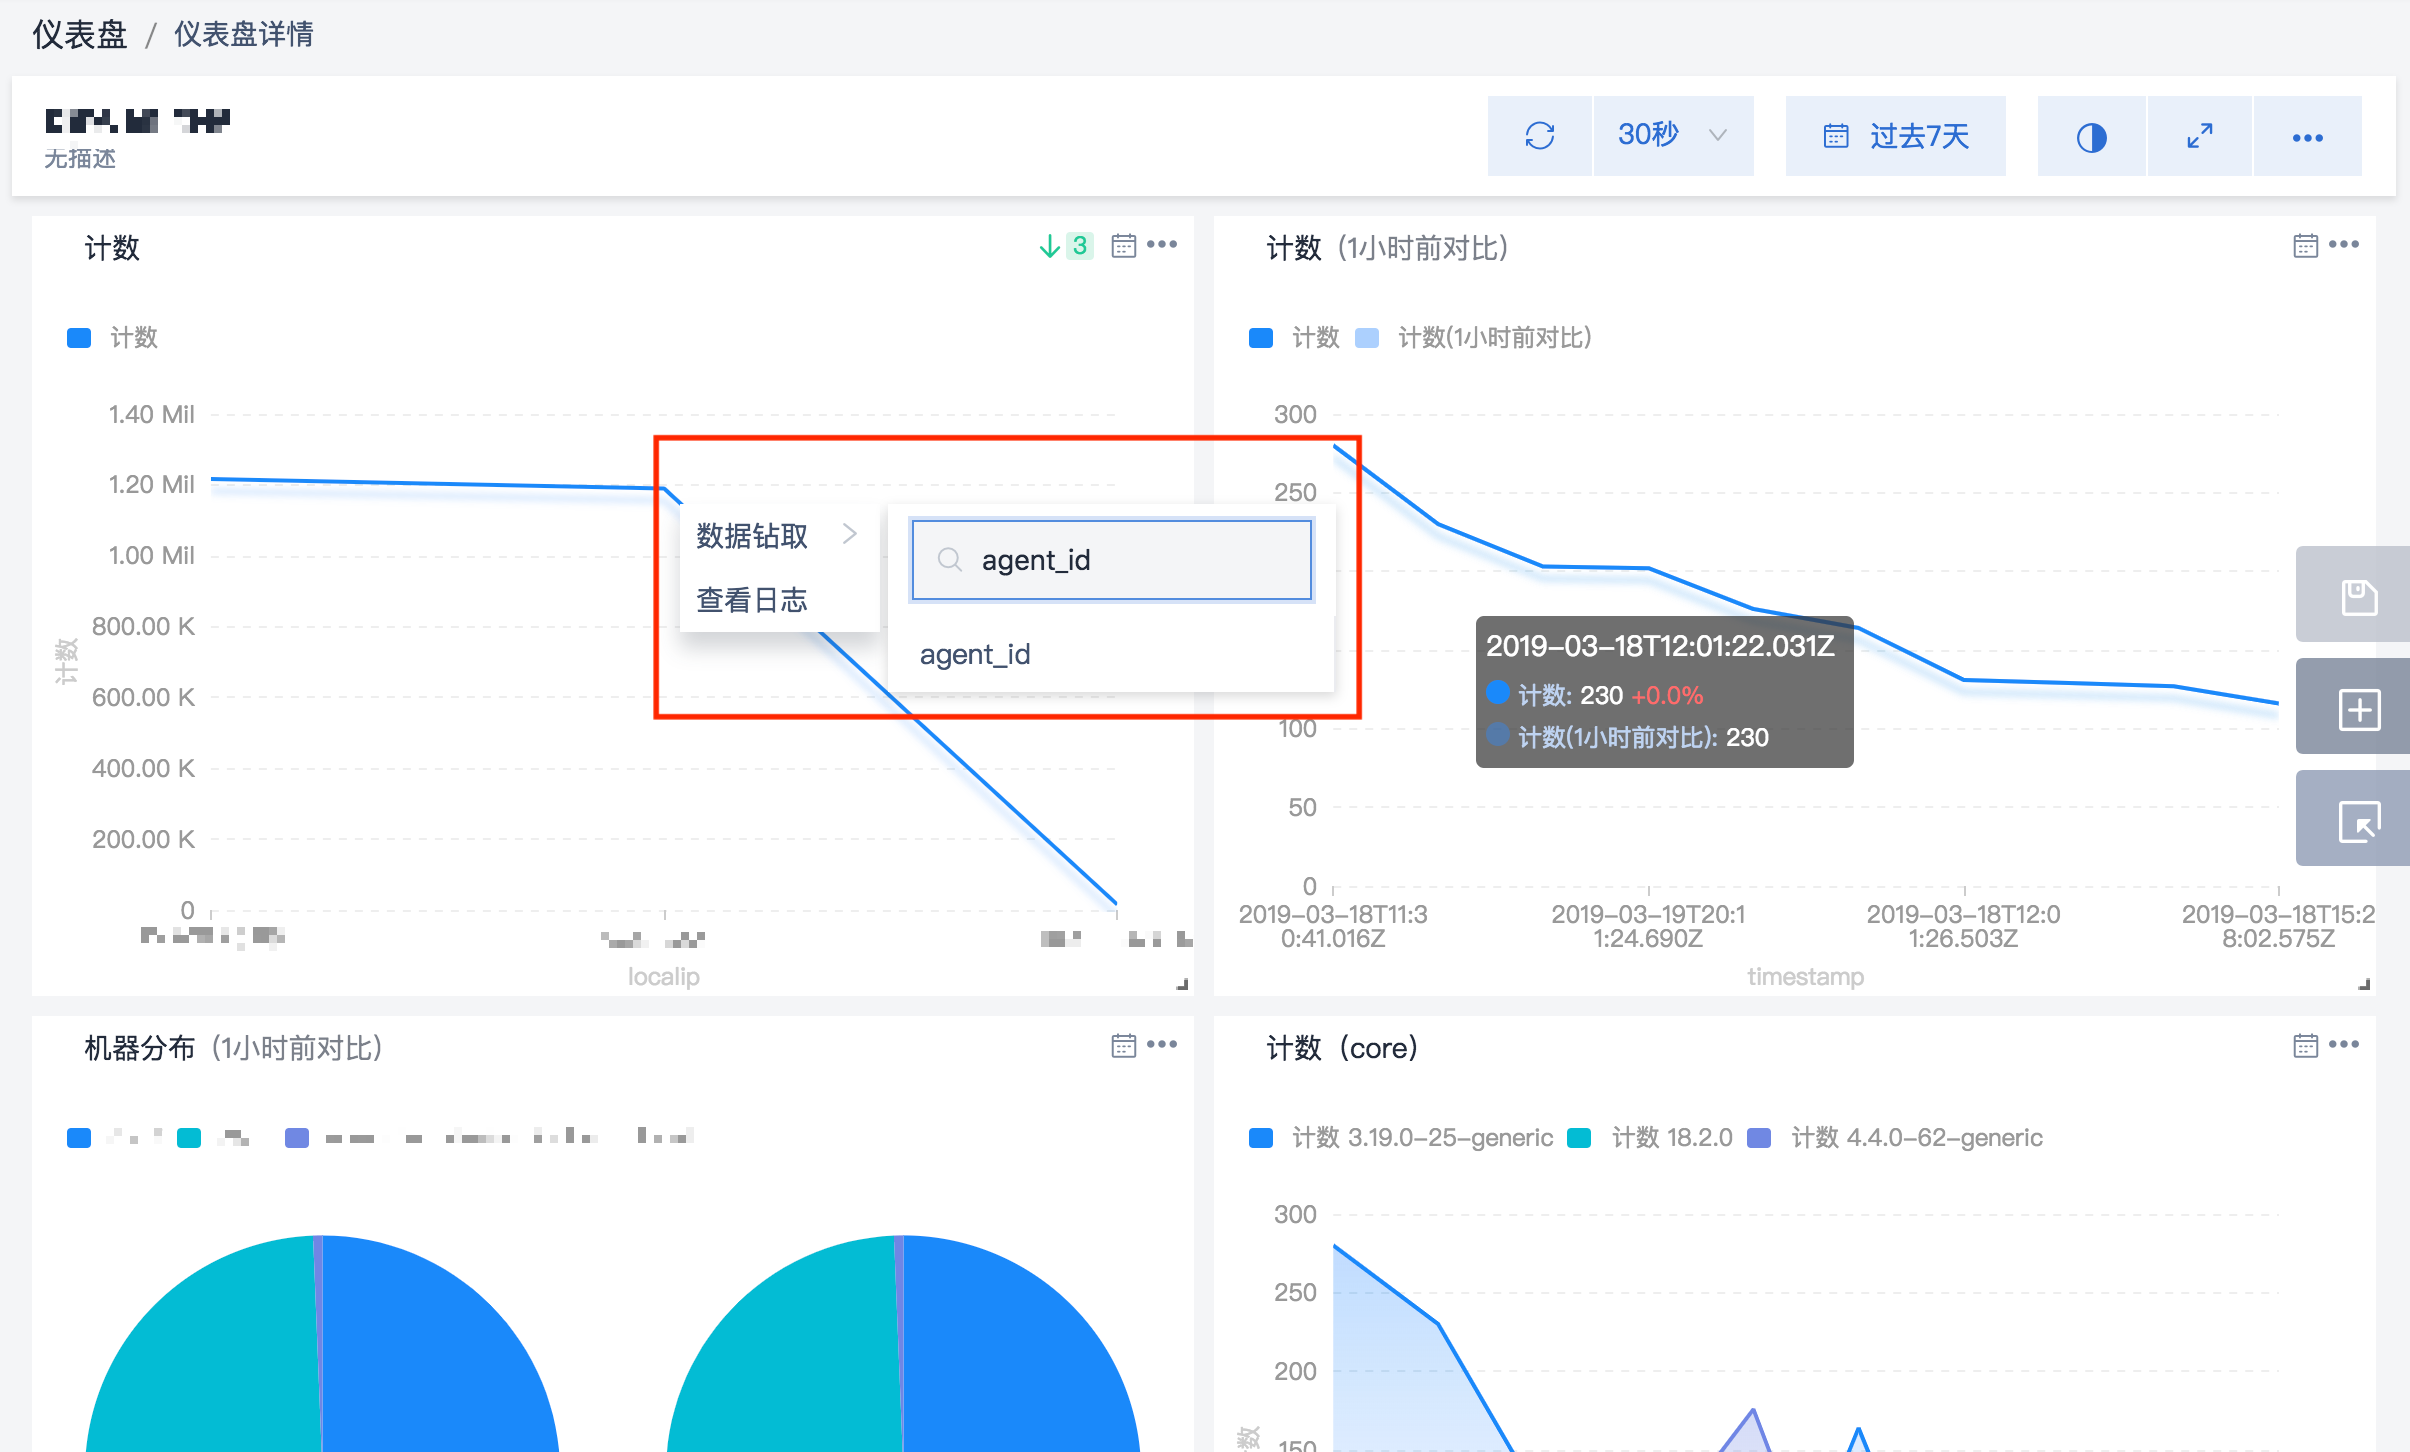Expand the 数据钻取 submenu arrow

click(850, 535)
